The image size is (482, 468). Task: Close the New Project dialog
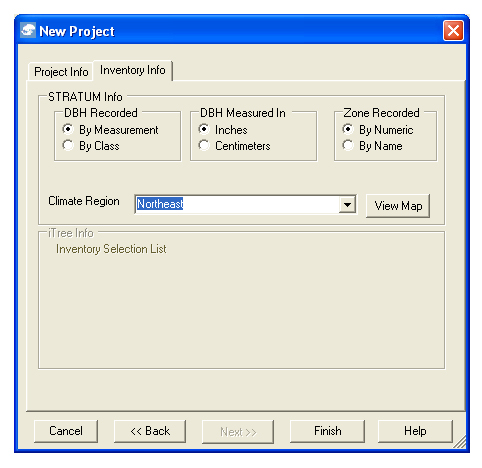[453, 31]
